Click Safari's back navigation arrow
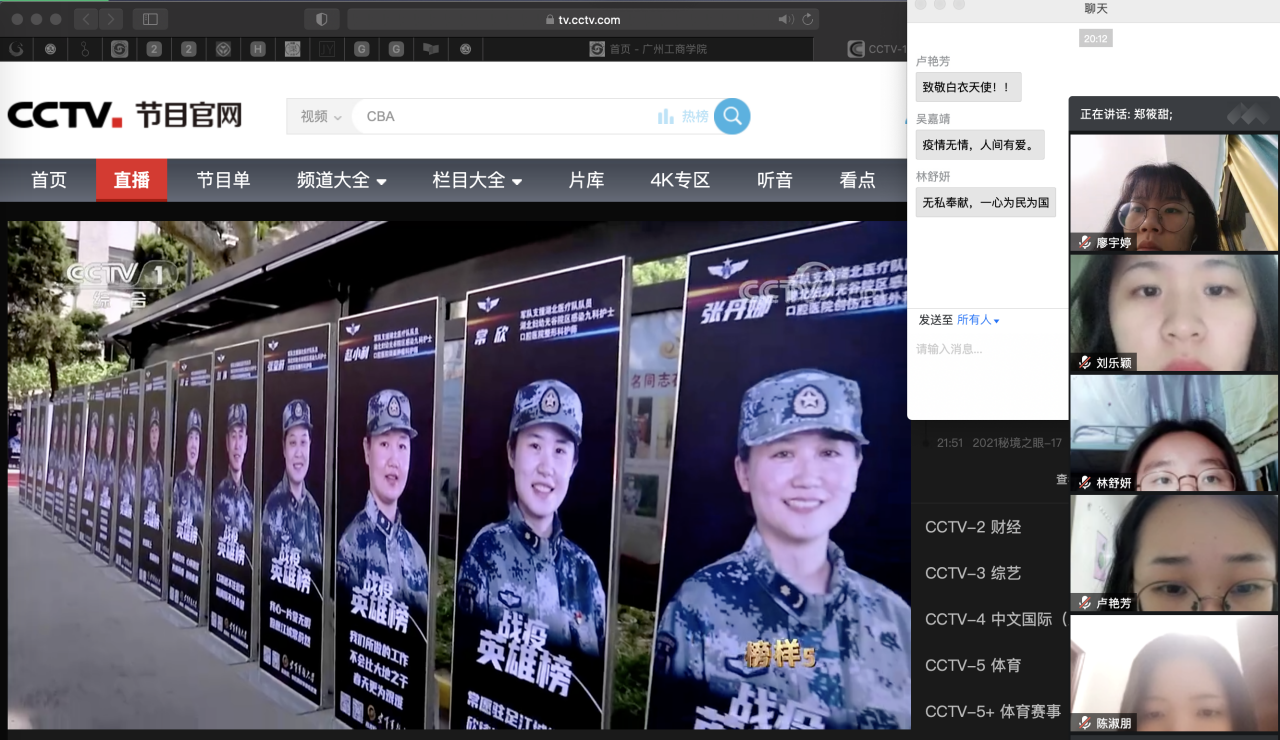This screenshot has height=740, width=1280. point(86,19)
